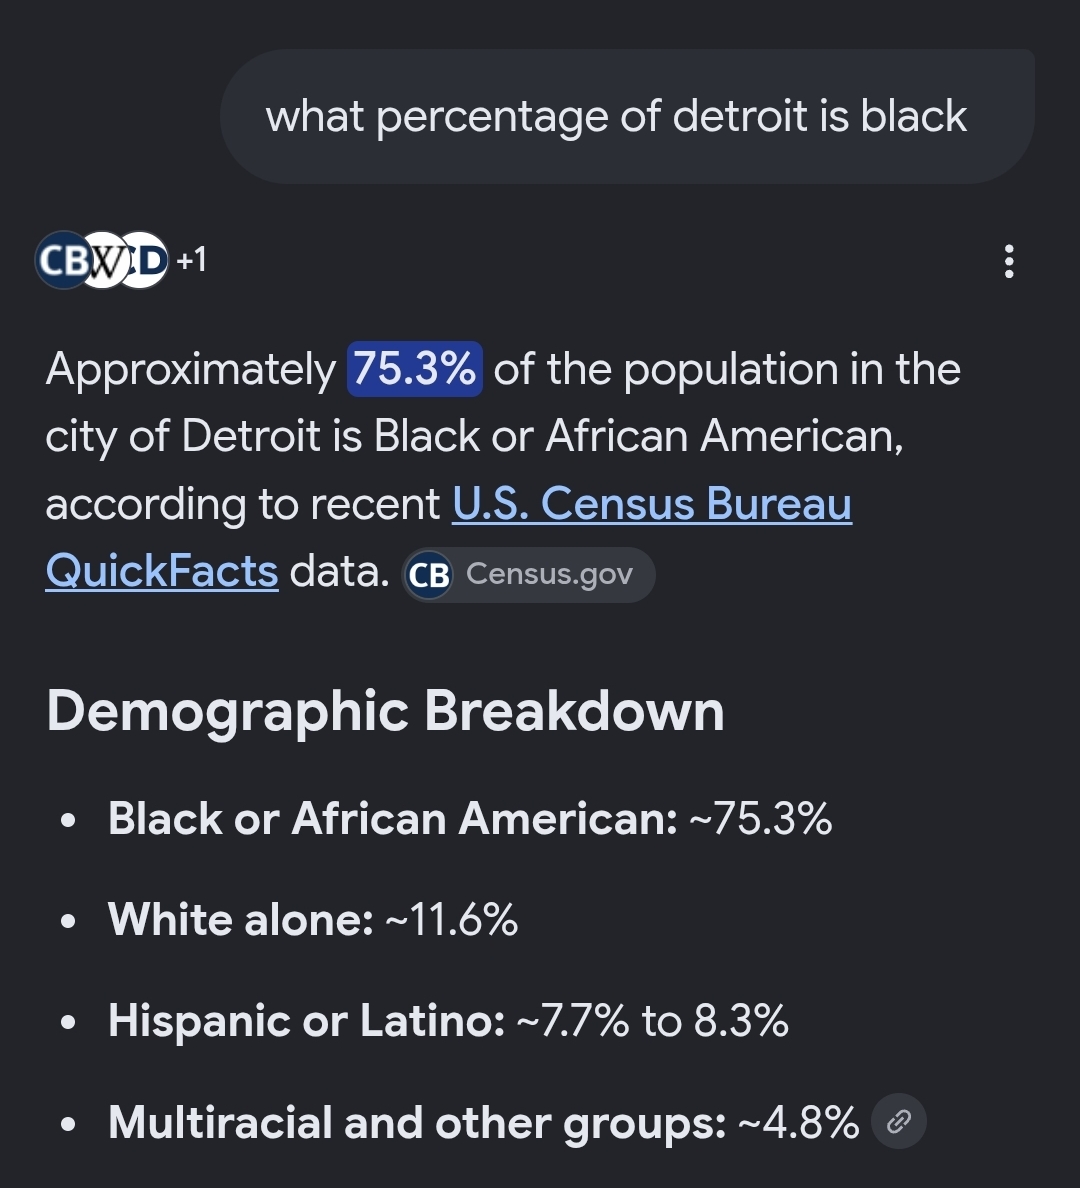This screenshot has width=1080, height=1188.
Task: Click the CB Census Bureau source icon
Action: pyautogui.click(x=62, y=260)
